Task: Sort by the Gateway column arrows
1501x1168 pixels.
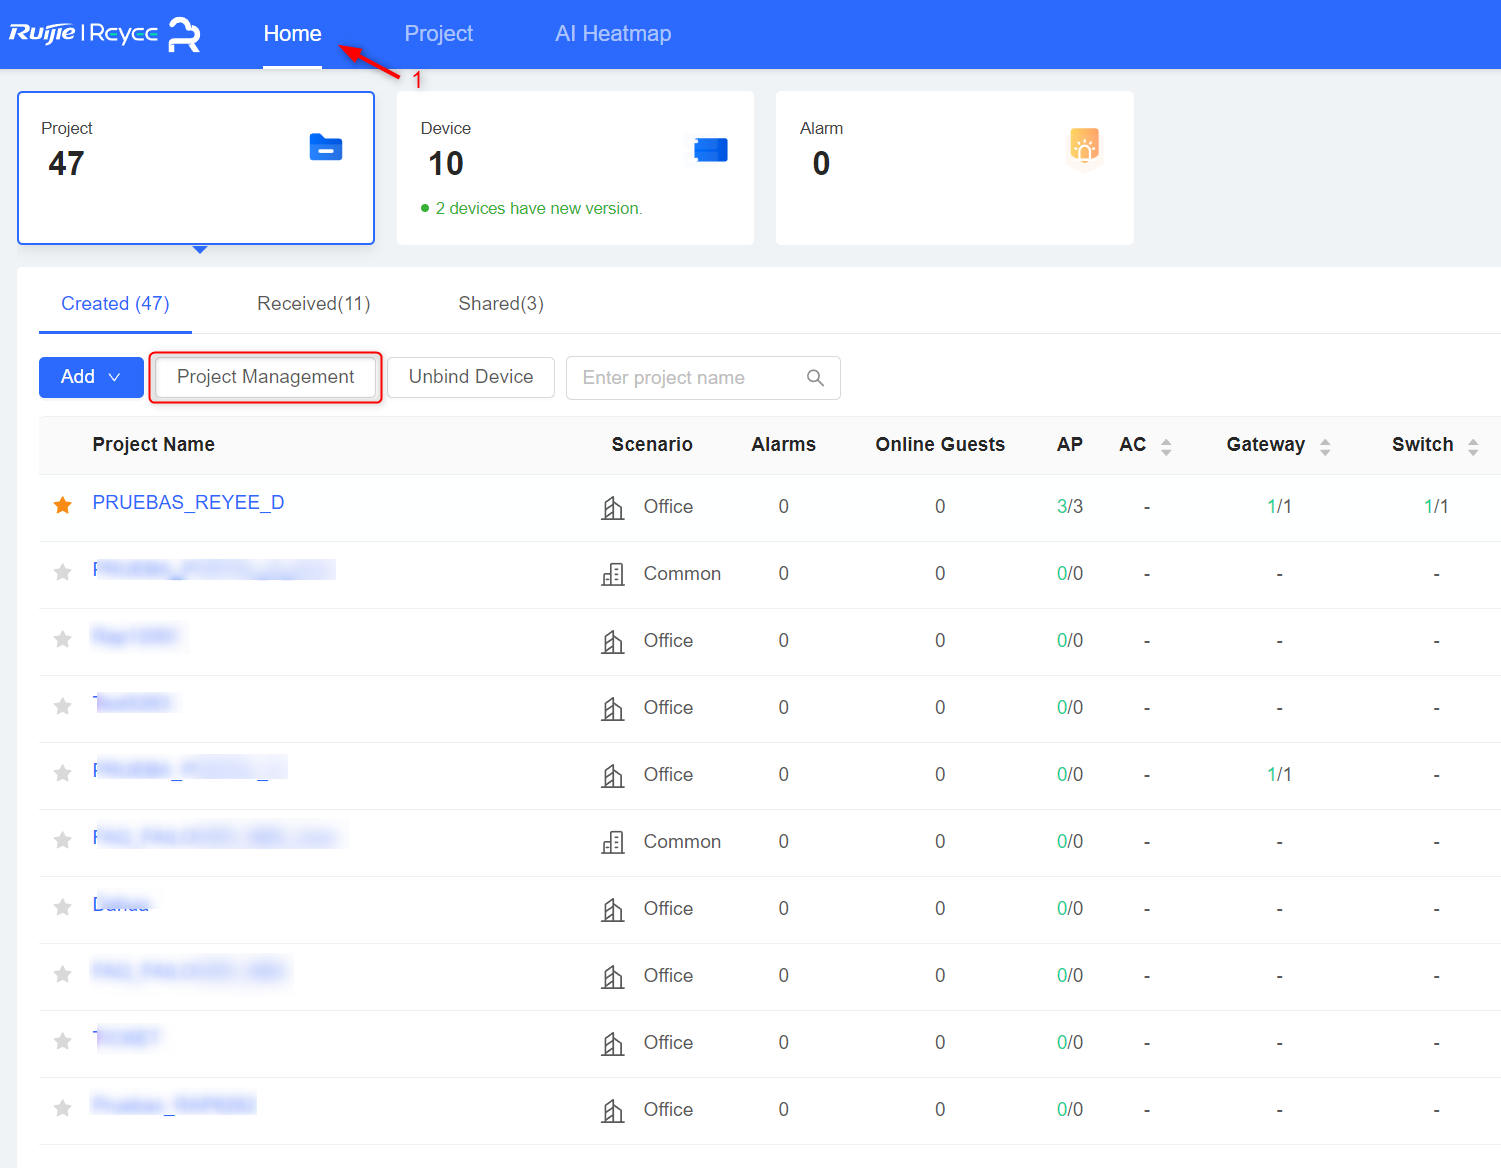Action: point(1325,446)
